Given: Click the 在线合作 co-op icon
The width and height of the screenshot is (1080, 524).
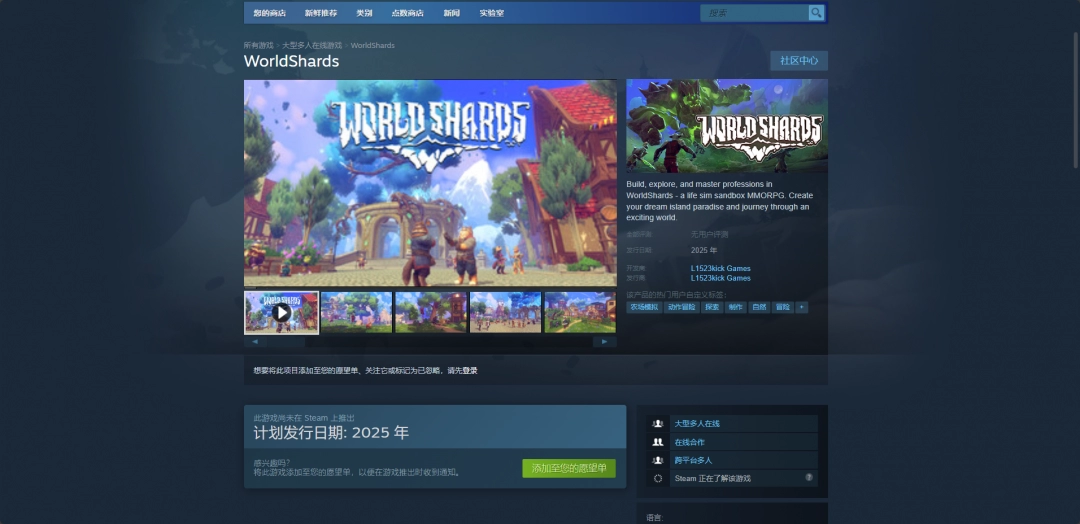Looking at the screenshot, I should pyautogui.click(x=657, y=442).
